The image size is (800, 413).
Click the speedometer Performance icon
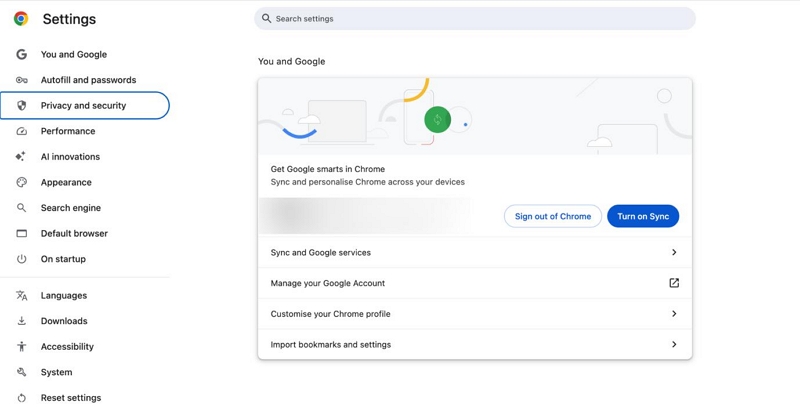click(21, 131)
